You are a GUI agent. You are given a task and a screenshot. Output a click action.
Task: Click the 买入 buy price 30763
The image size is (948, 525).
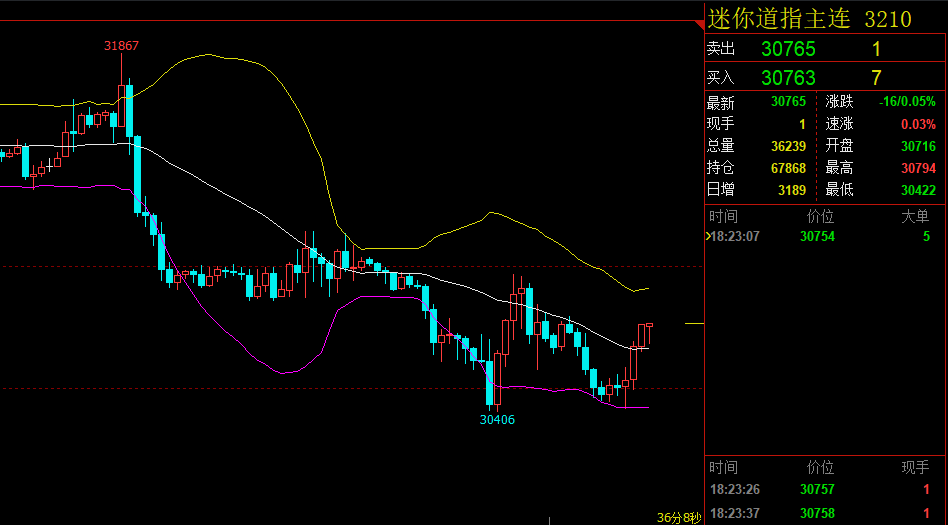coord(788,77)
